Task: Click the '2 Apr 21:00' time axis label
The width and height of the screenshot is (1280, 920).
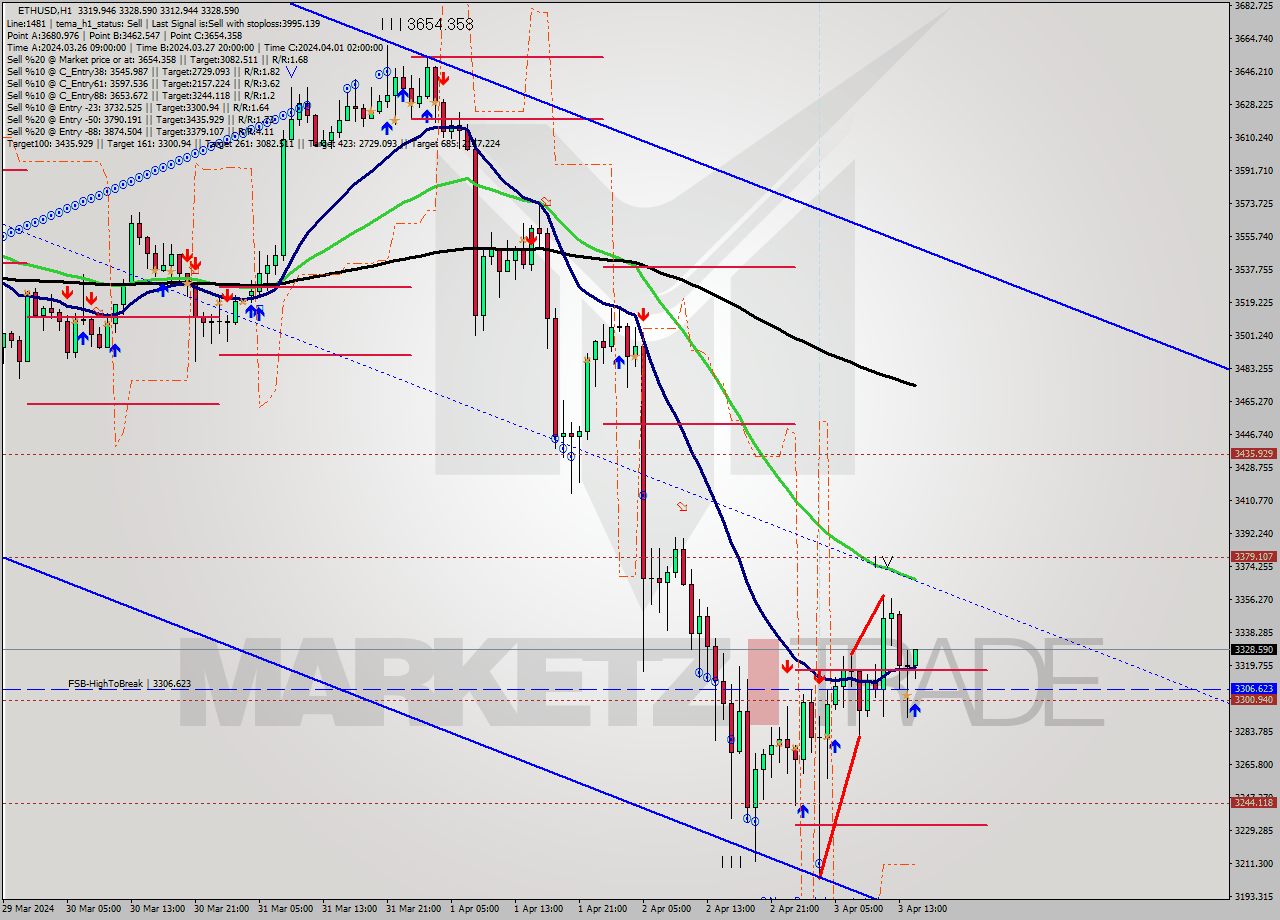Action: click(x=795, y=909)
